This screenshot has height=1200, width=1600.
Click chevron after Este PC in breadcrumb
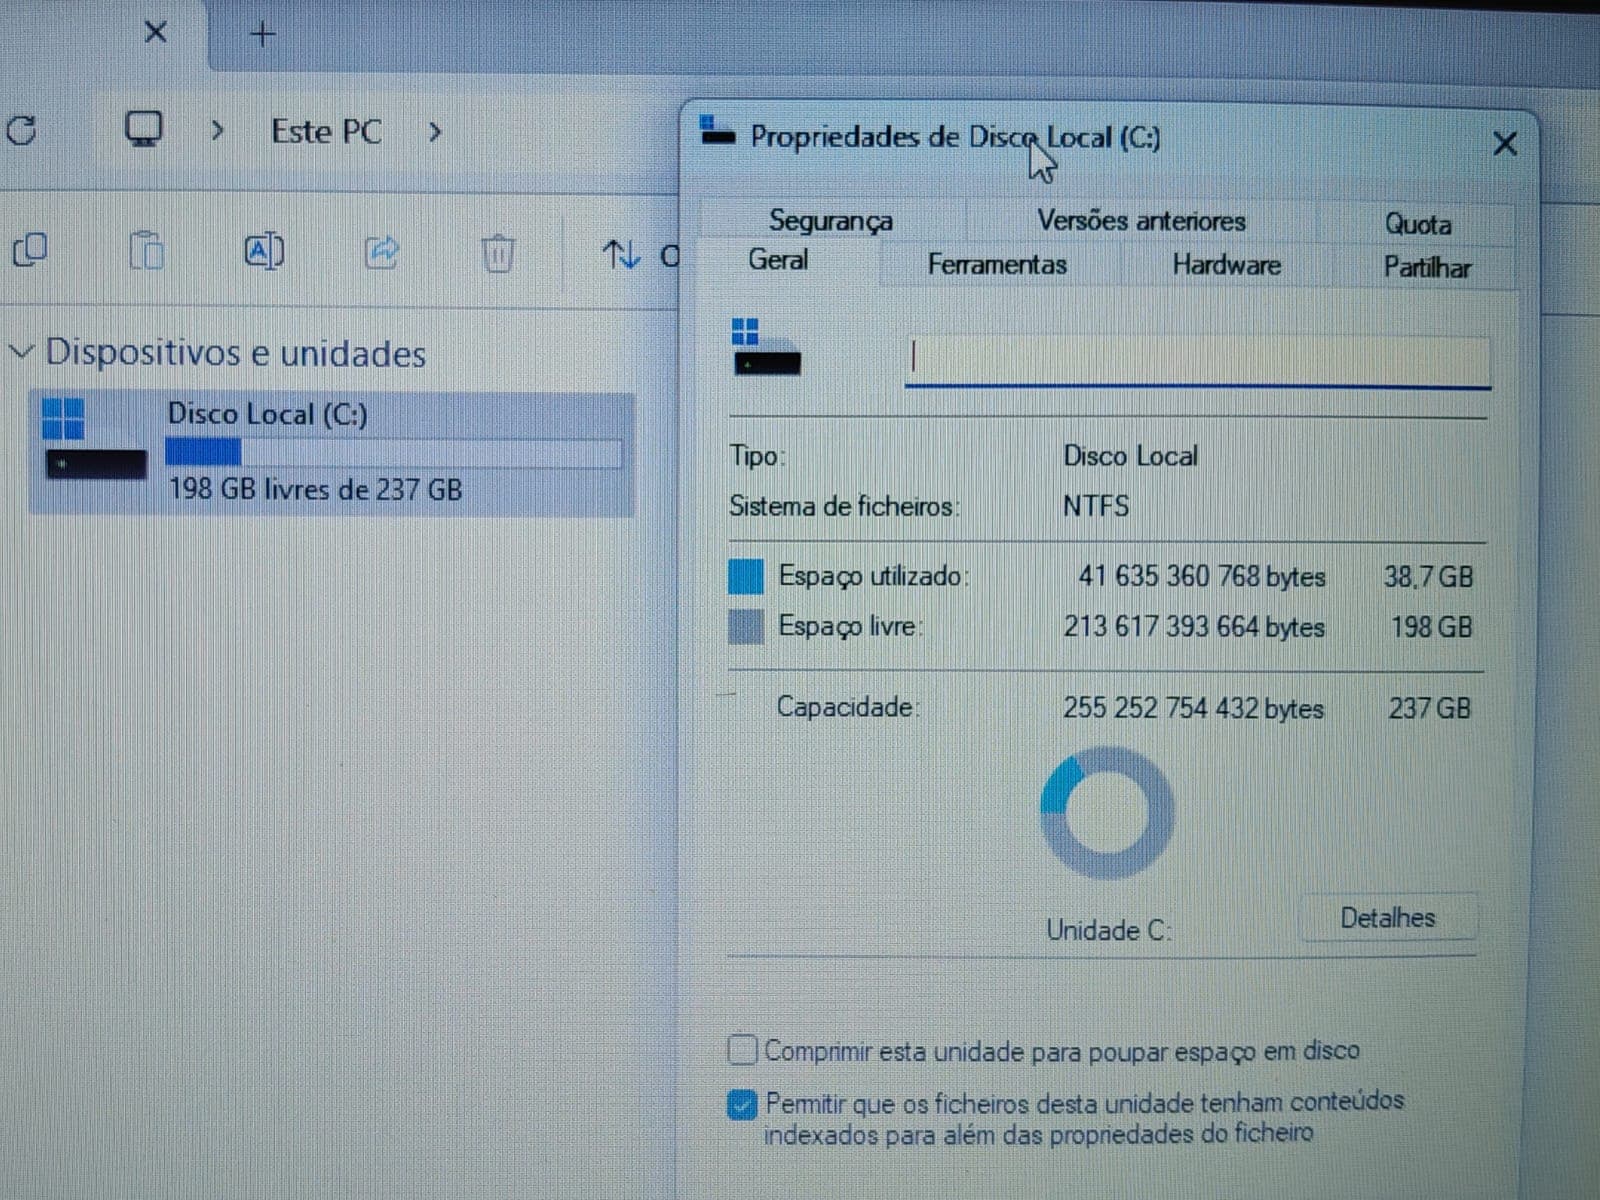click(x=434, y=131)
